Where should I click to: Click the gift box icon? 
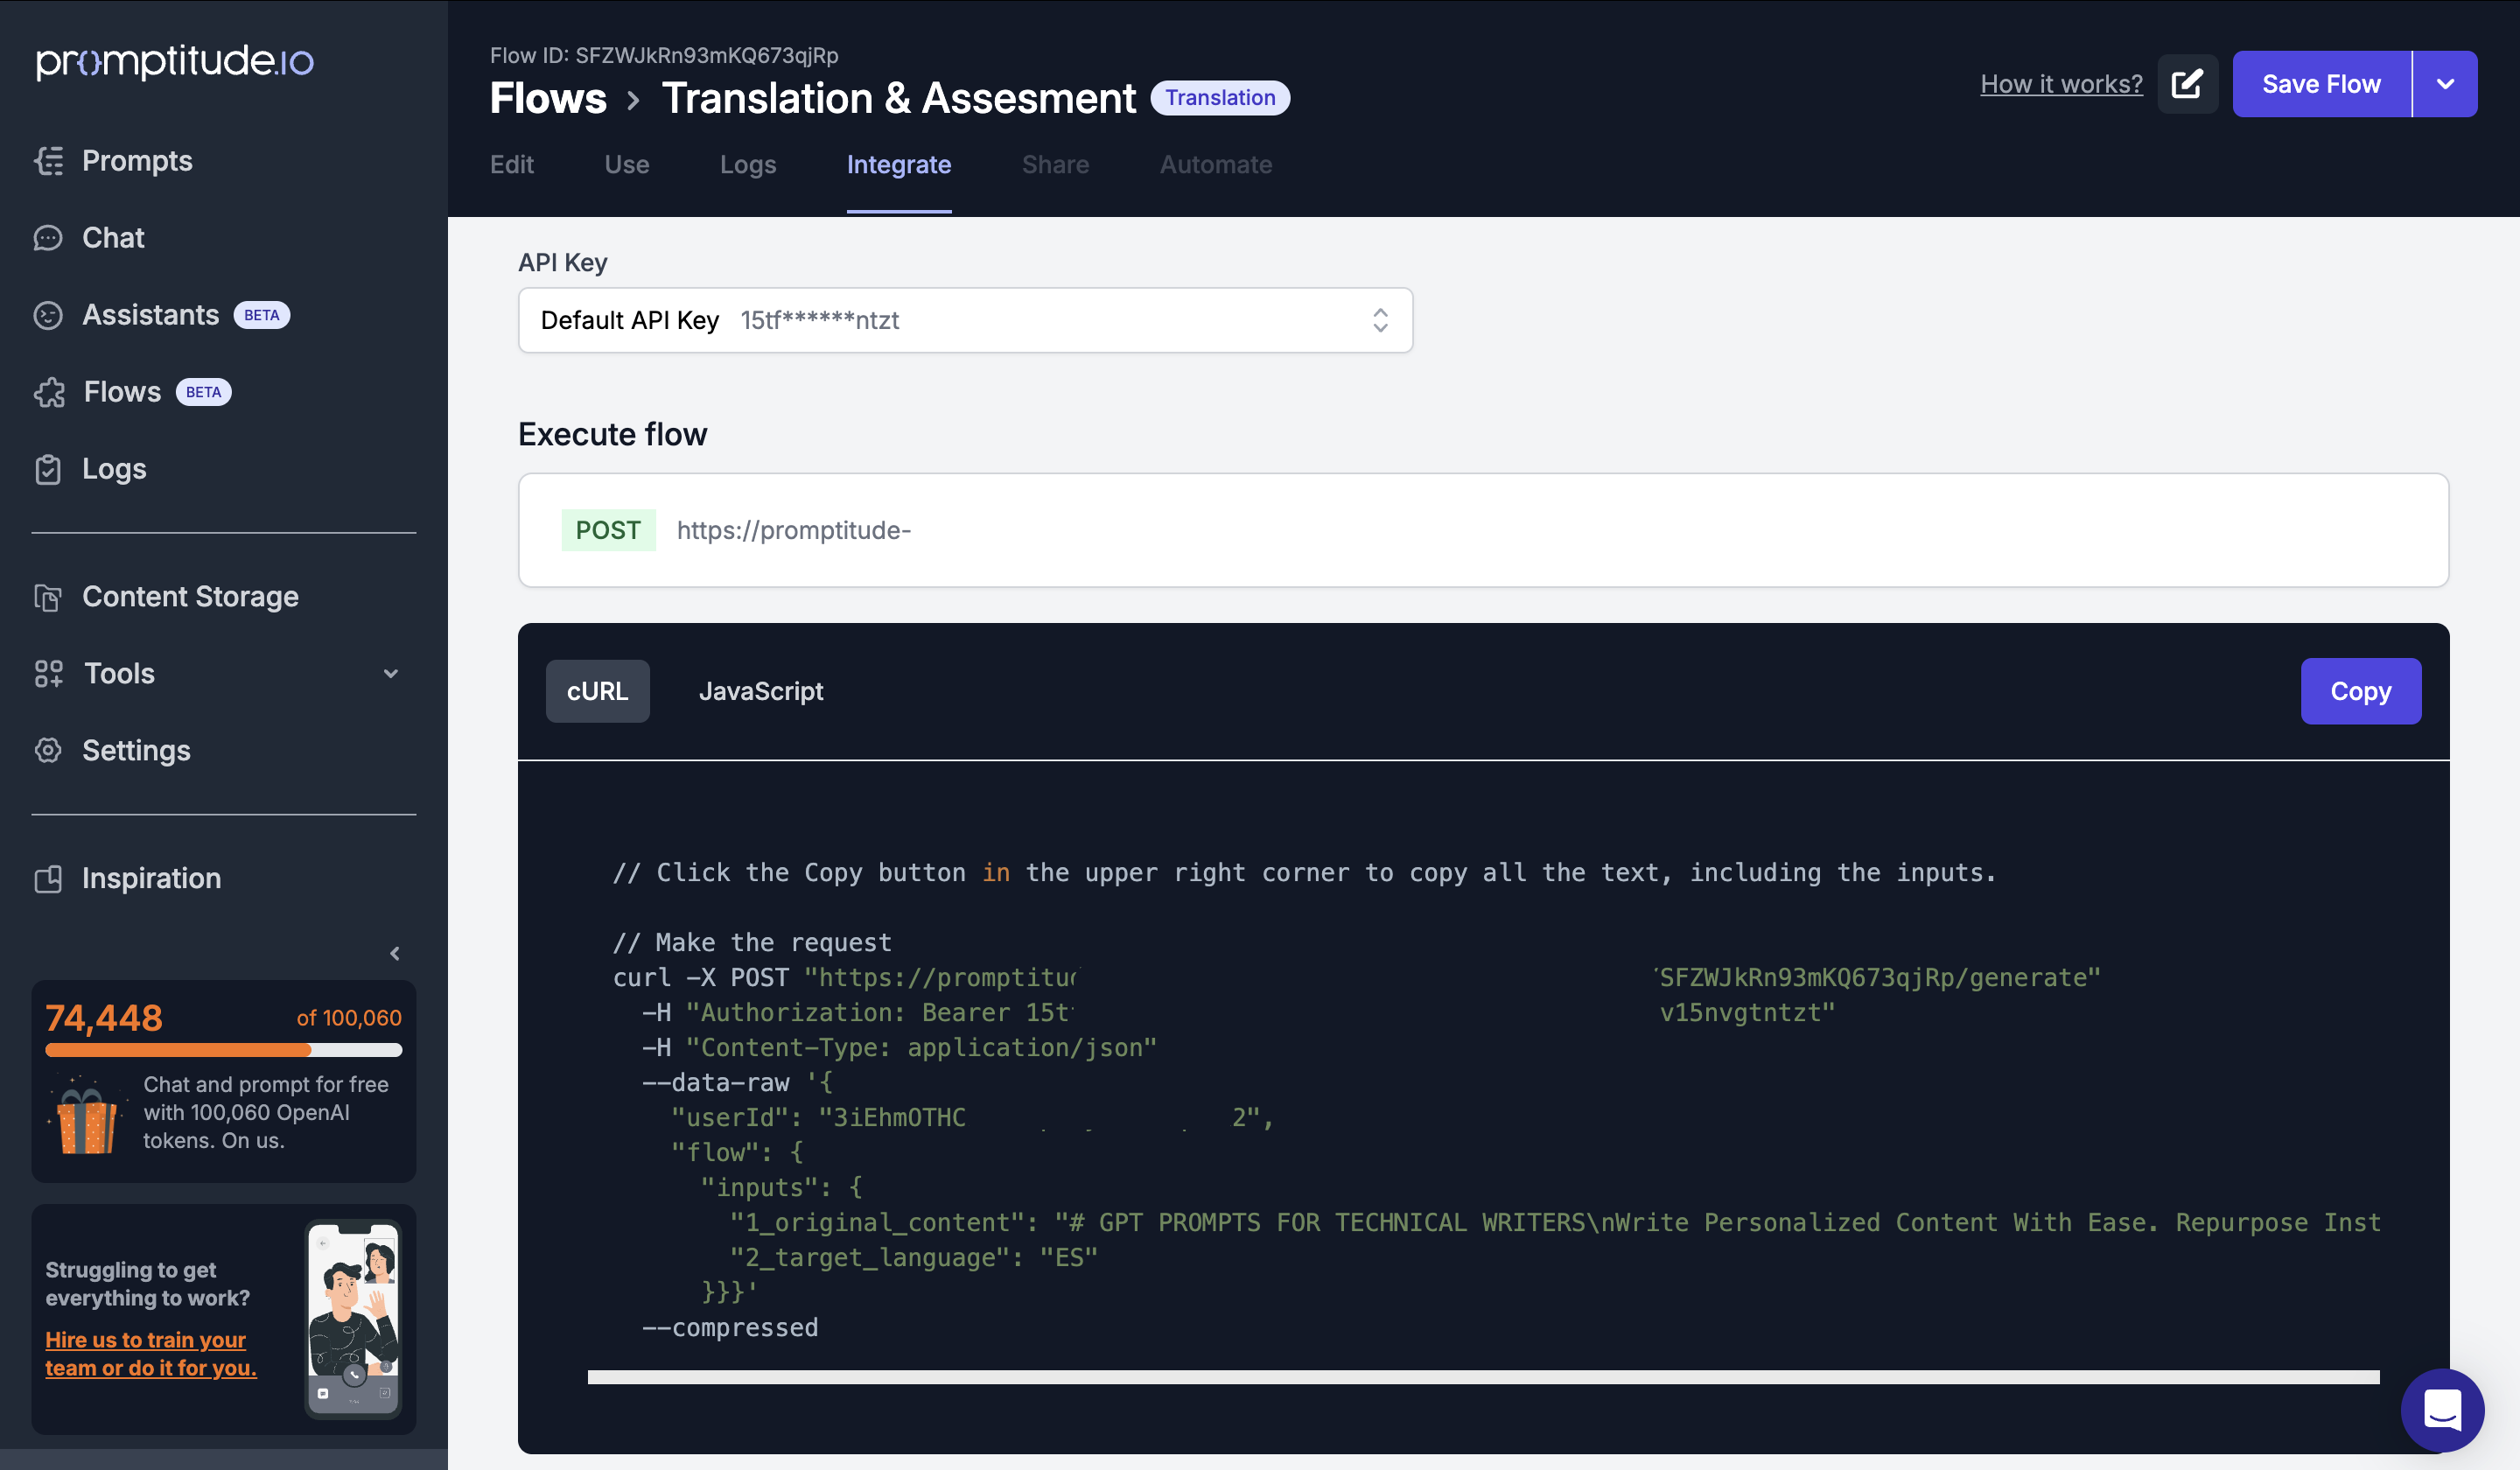point(86,1116)
